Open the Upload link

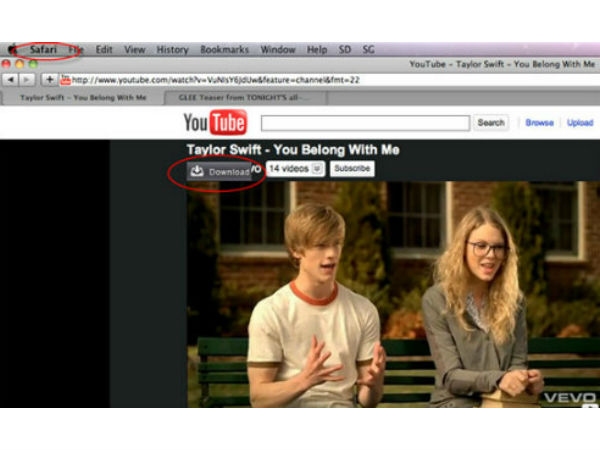[580, 123]
